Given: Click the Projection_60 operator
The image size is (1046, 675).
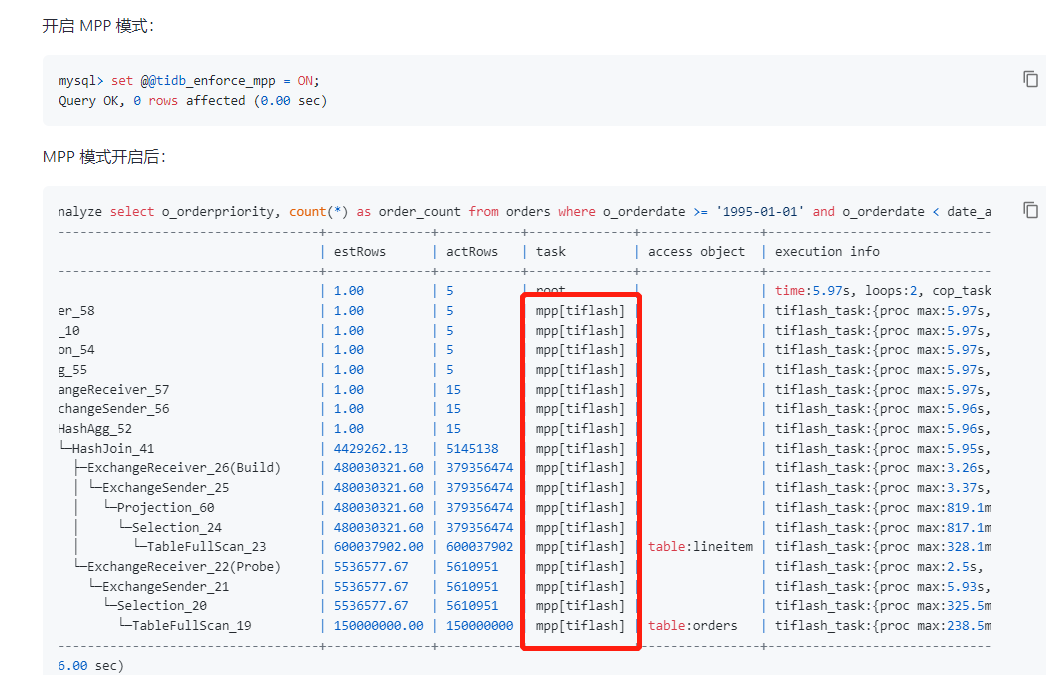Looking at the screenshot, I should pos(165,508).
